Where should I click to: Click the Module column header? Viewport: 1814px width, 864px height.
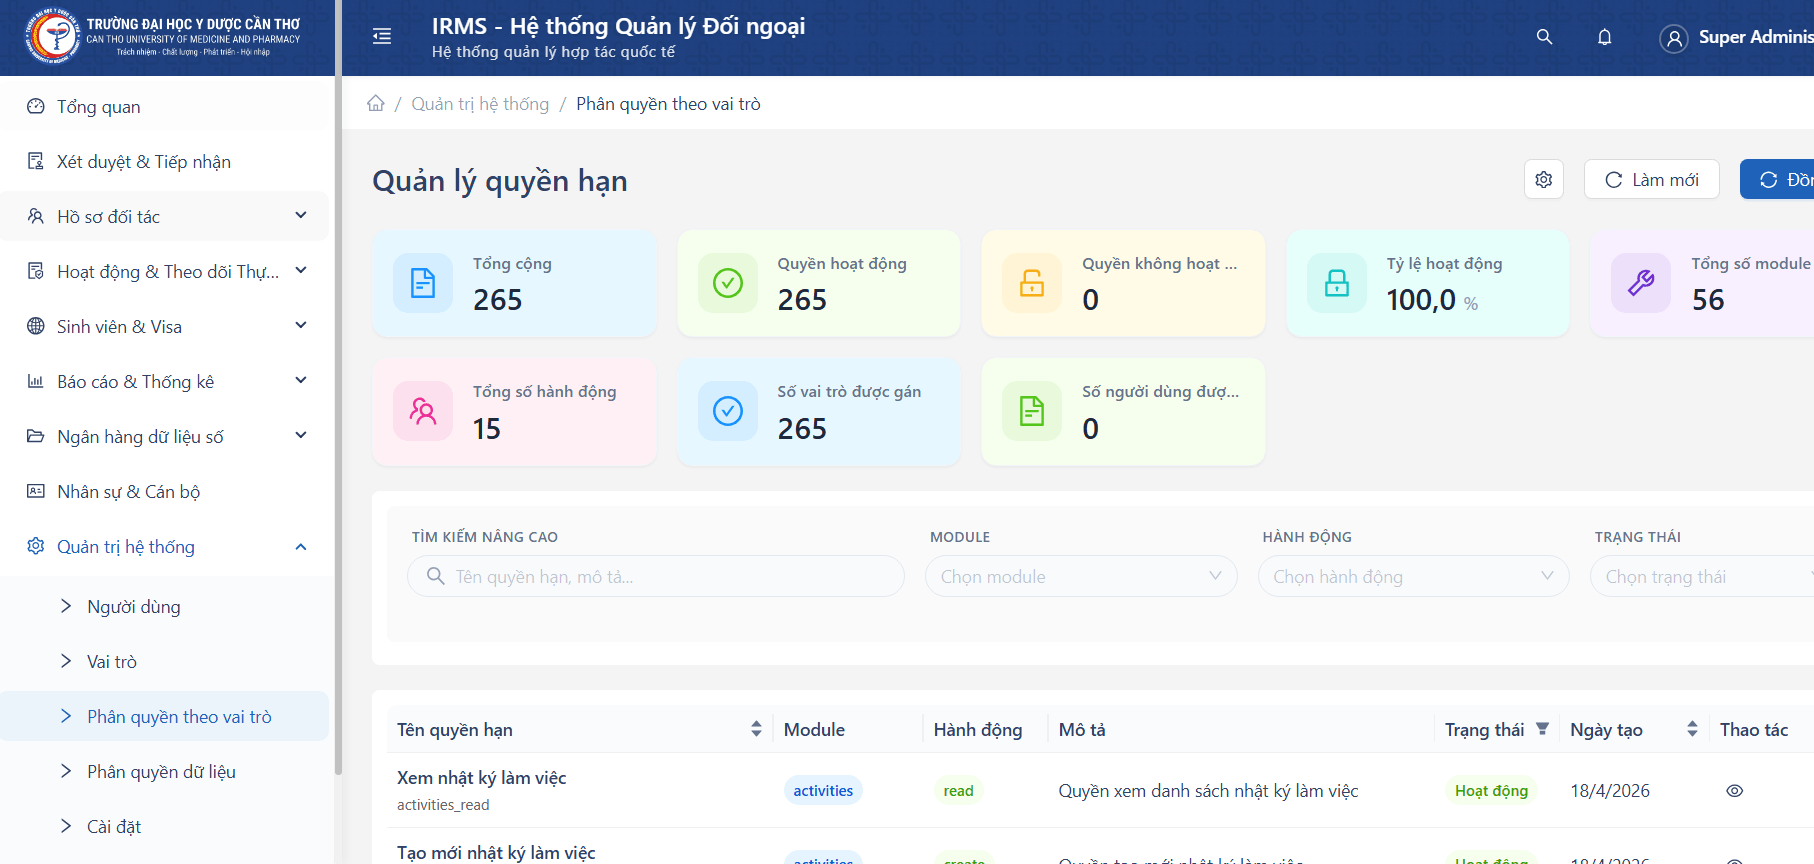click(814, 730)
